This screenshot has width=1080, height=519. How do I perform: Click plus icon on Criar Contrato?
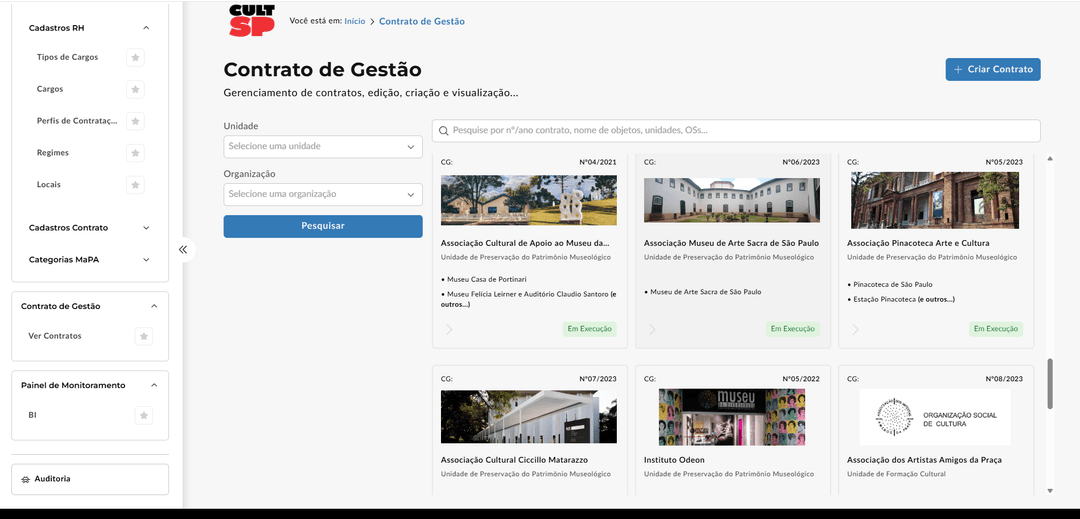point(958,70)
